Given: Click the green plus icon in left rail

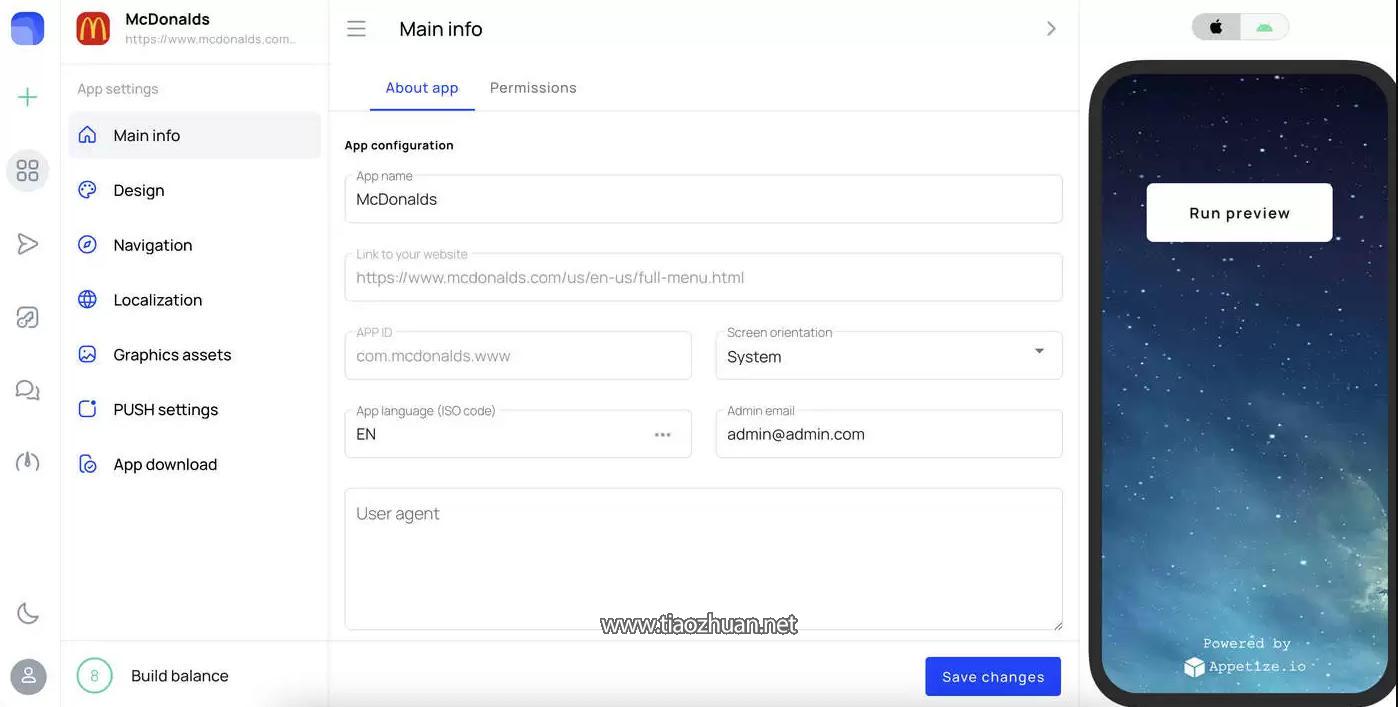Looking at the screenshot, I should tap(28, 97).
